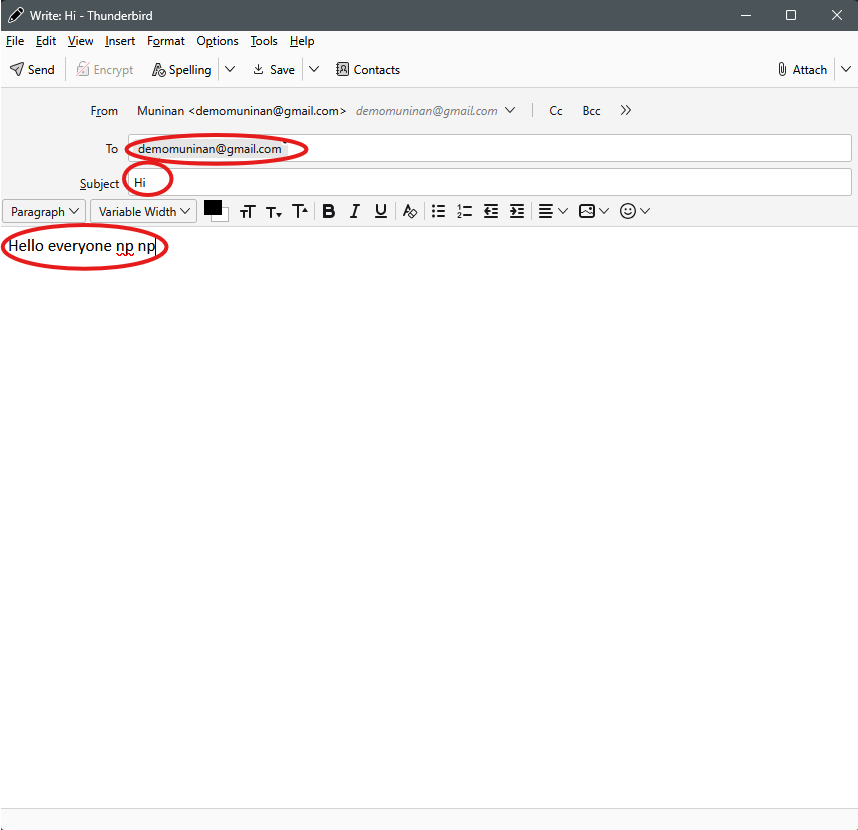Open the Options menu
858x830 pixels.
point(217,41)
